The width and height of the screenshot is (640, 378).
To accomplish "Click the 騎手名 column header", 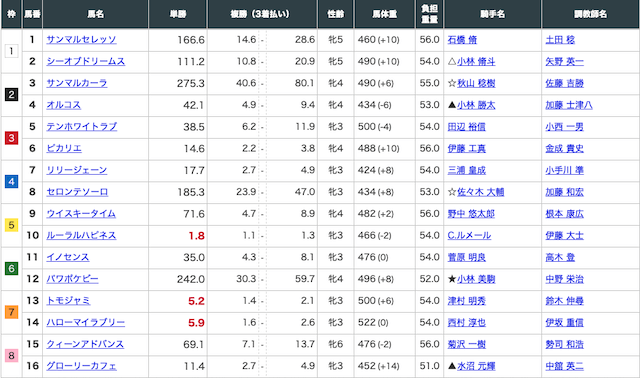I will (x=493, y=14).
